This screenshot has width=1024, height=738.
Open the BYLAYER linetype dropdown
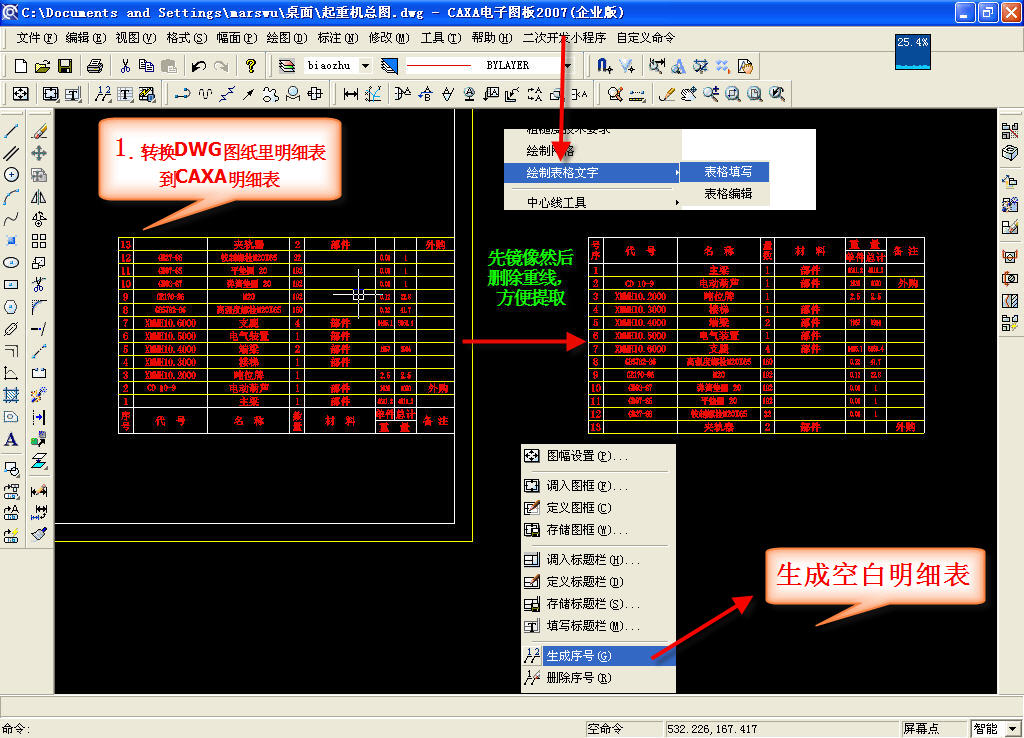567,66
